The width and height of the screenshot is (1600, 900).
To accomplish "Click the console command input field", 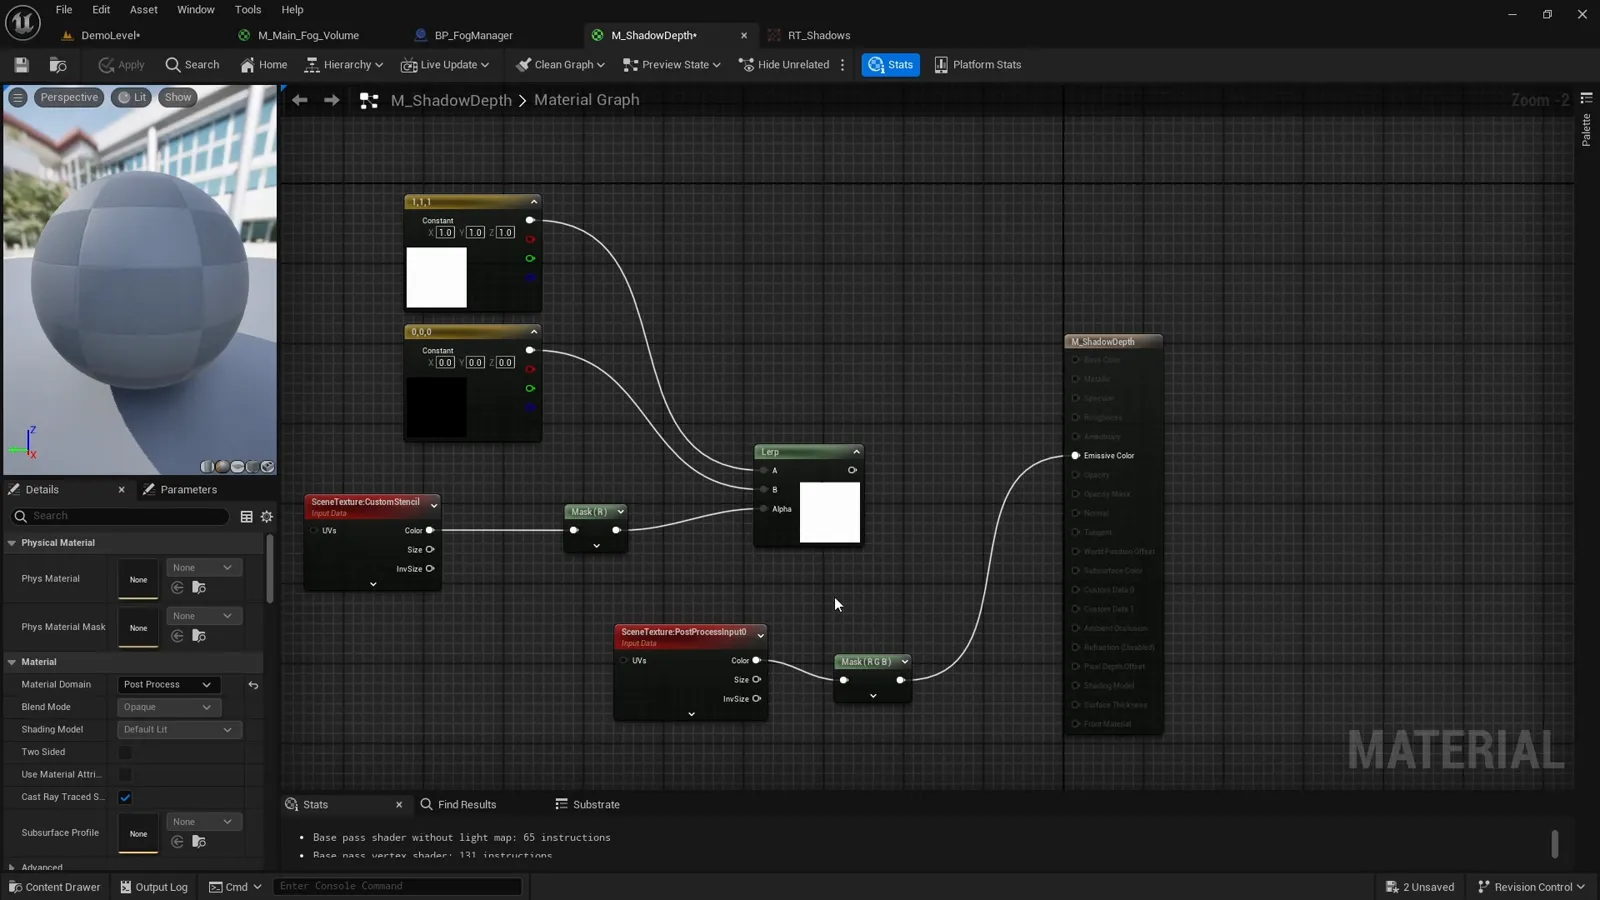I will pyautogui.click(x=397, y=887).
